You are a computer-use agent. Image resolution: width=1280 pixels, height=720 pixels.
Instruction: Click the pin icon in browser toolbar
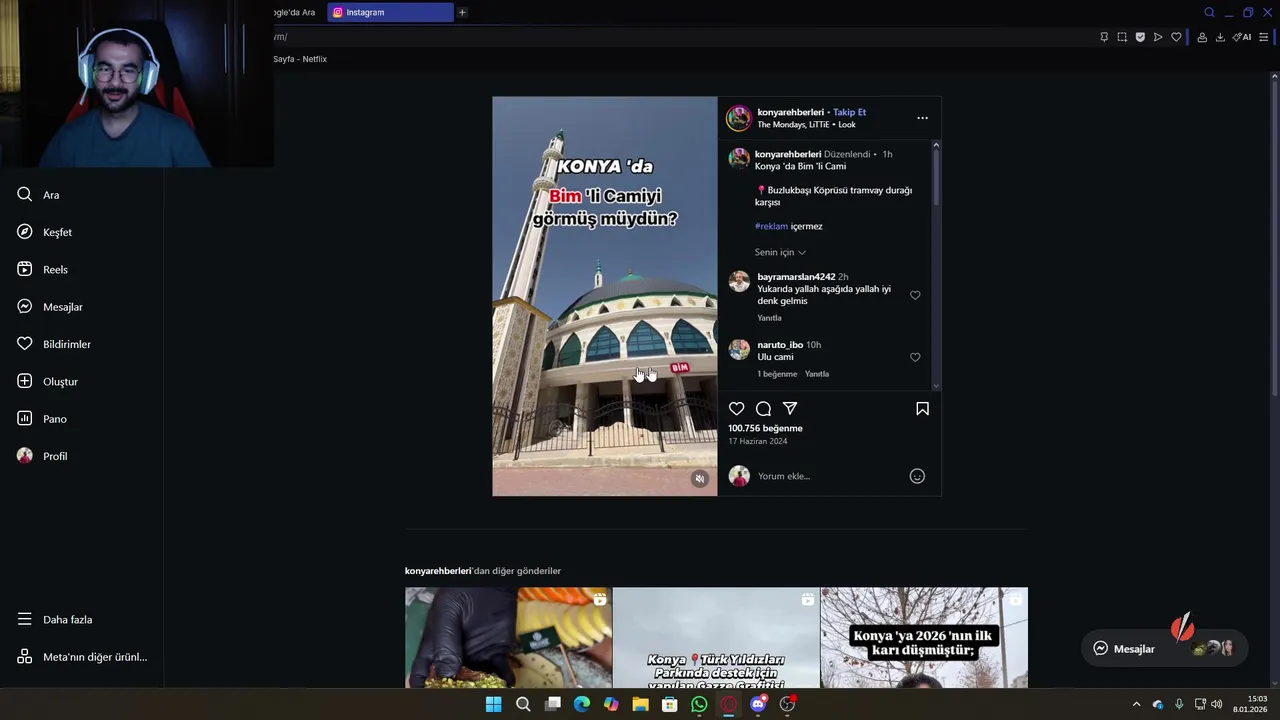1104,37
